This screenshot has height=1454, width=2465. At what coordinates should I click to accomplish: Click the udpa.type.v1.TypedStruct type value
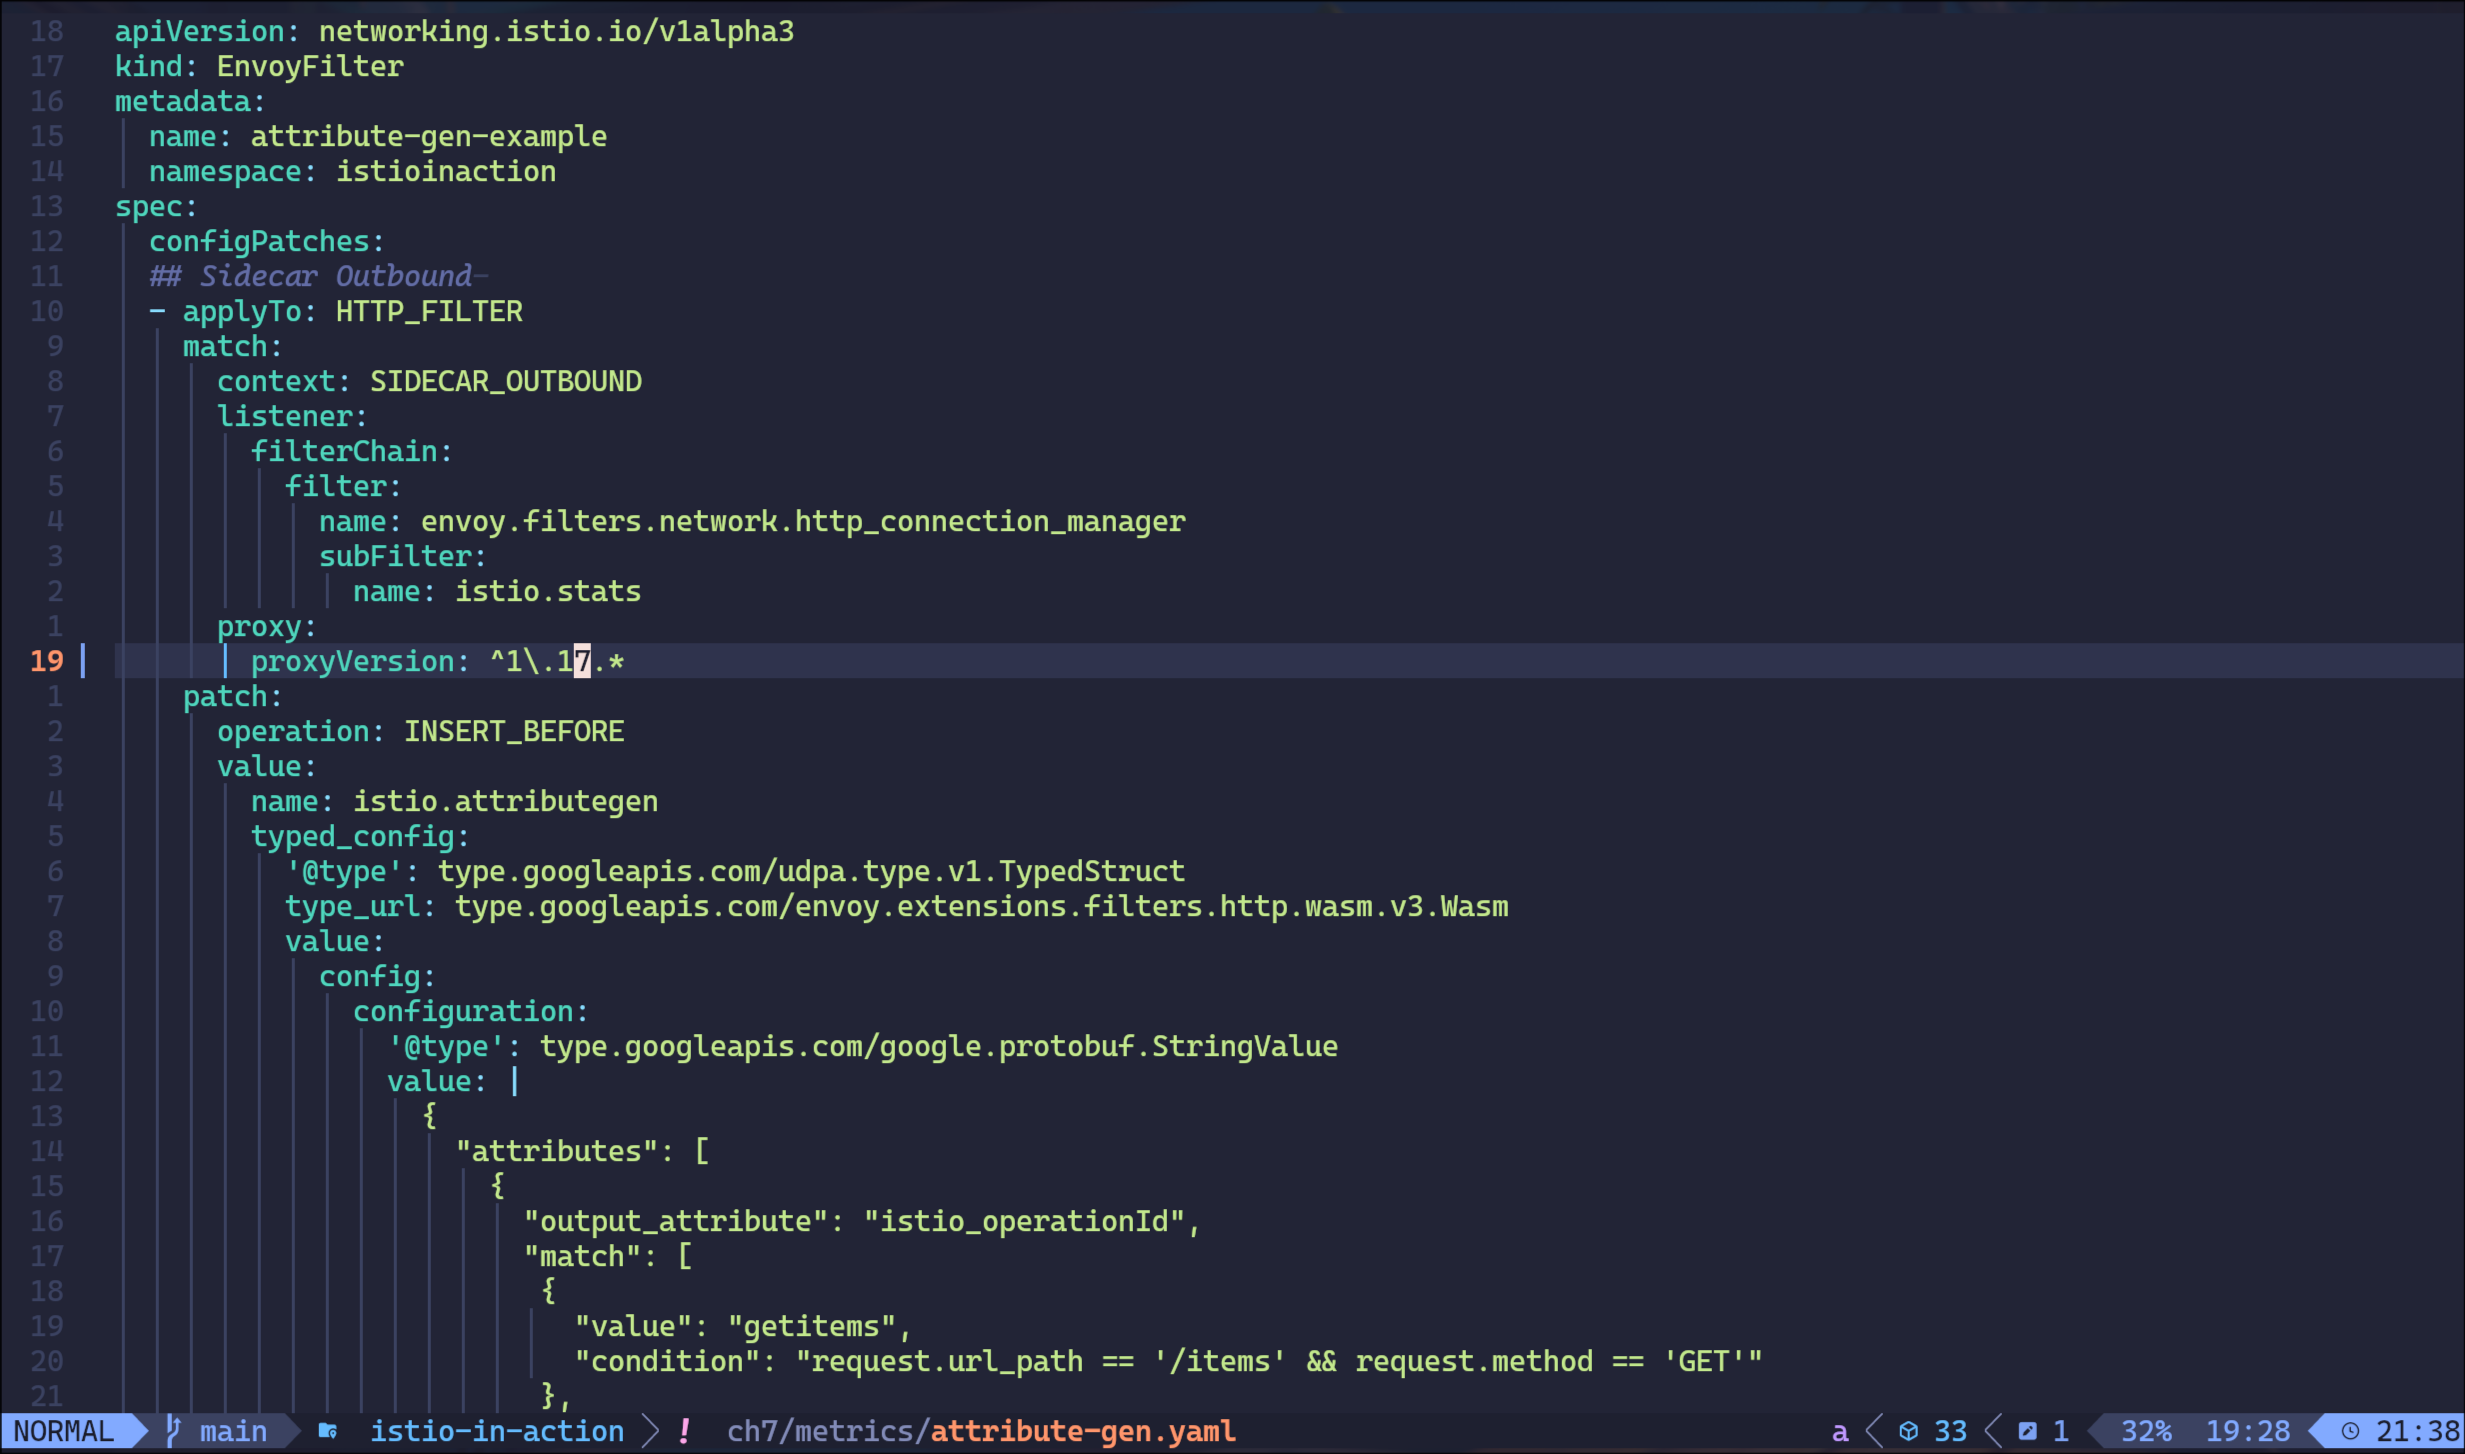pos(811,871)
